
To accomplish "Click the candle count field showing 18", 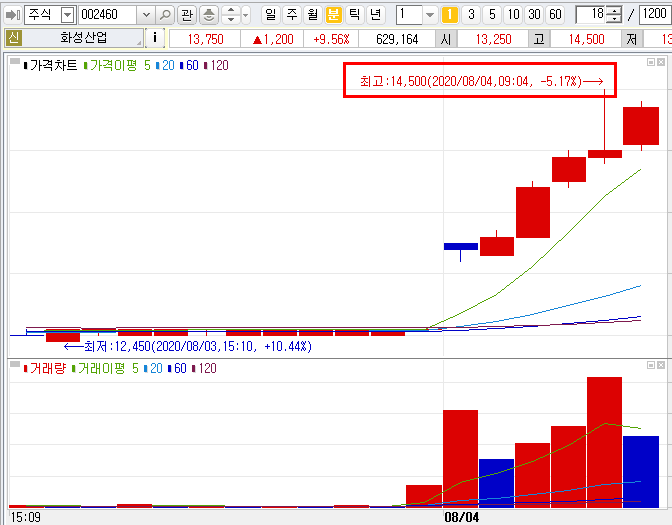I will click(x=591, y=15).
